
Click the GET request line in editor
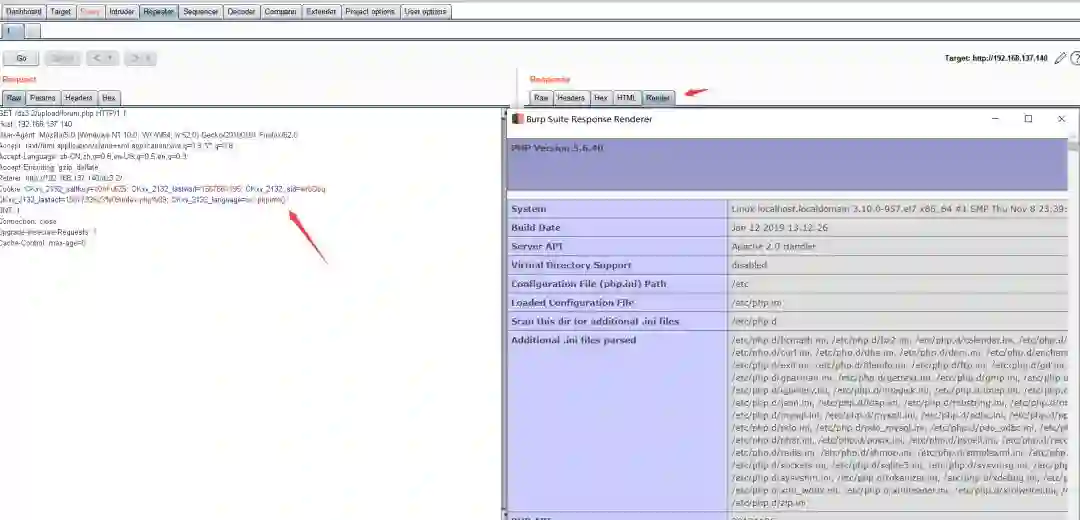[x=63, y=113]
